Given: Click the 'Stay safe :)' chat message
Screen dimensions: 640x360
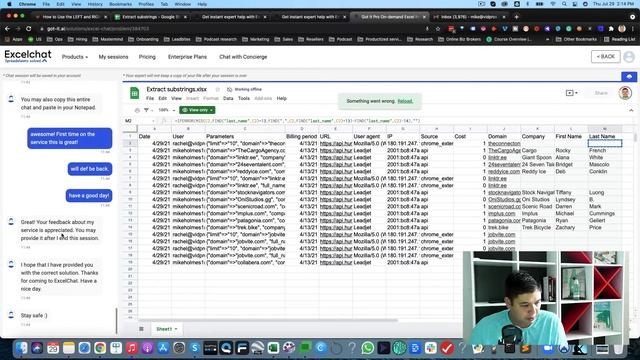Looking at the screenshot, I should pos(34,316).
